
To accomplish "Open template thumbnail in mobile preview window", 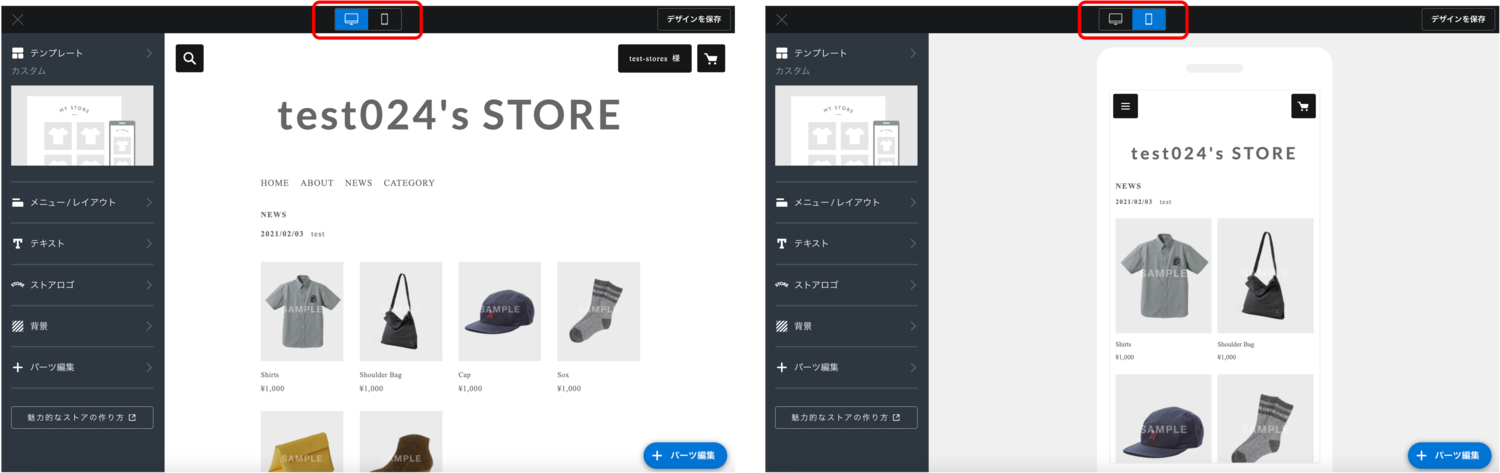I will (846, 125).
